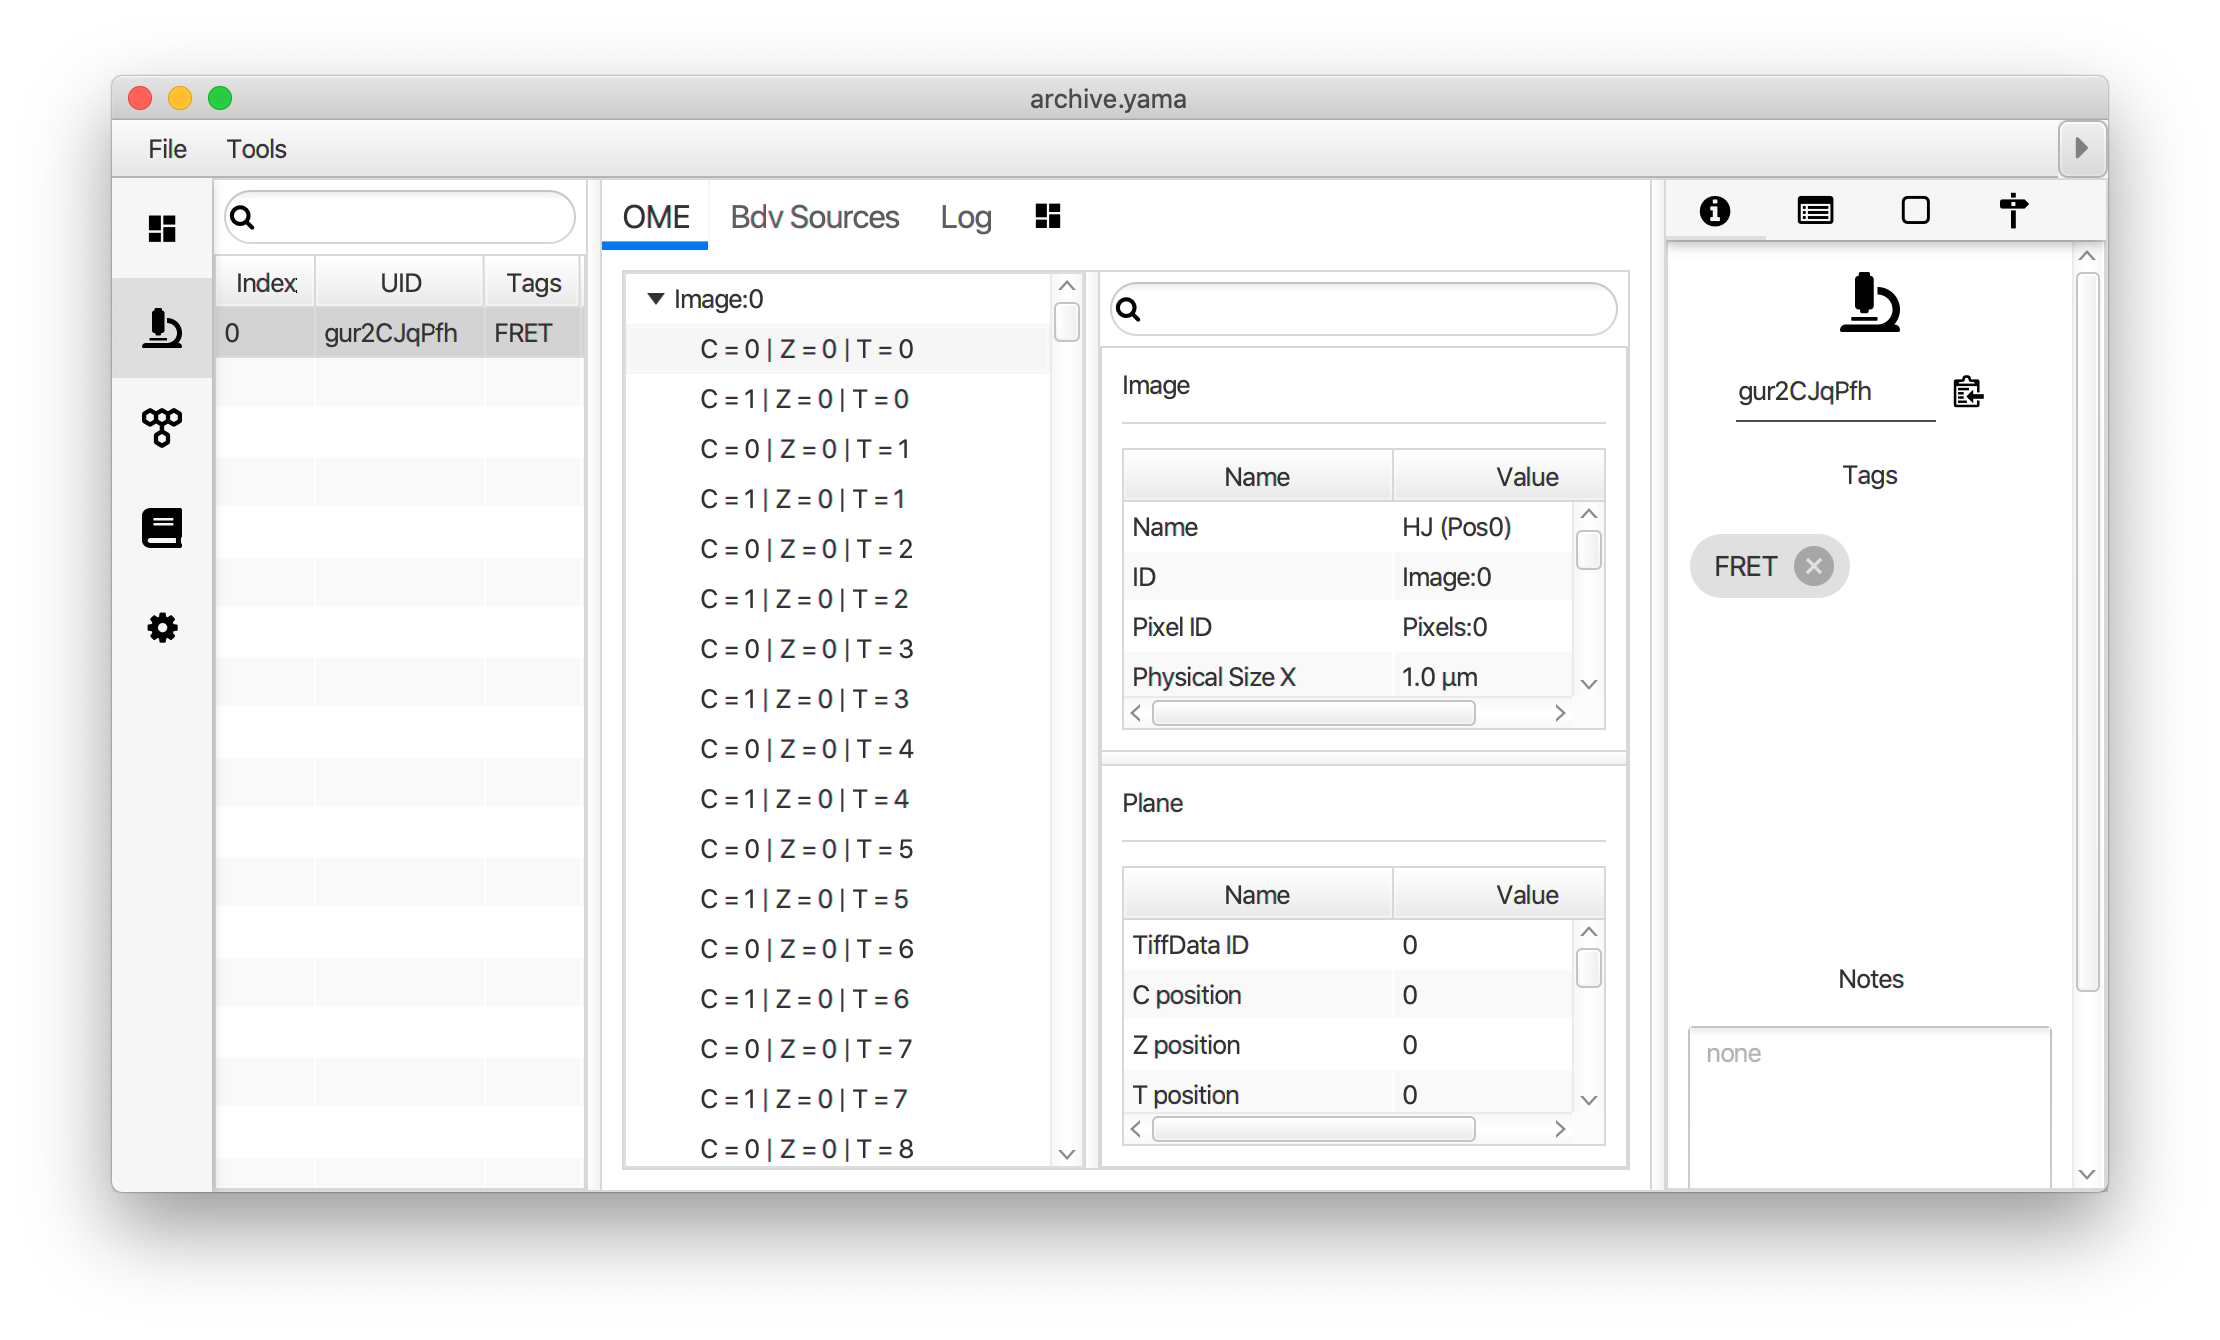
Task: Select the square shape icon in the right panel
Action: [1915, 211]
